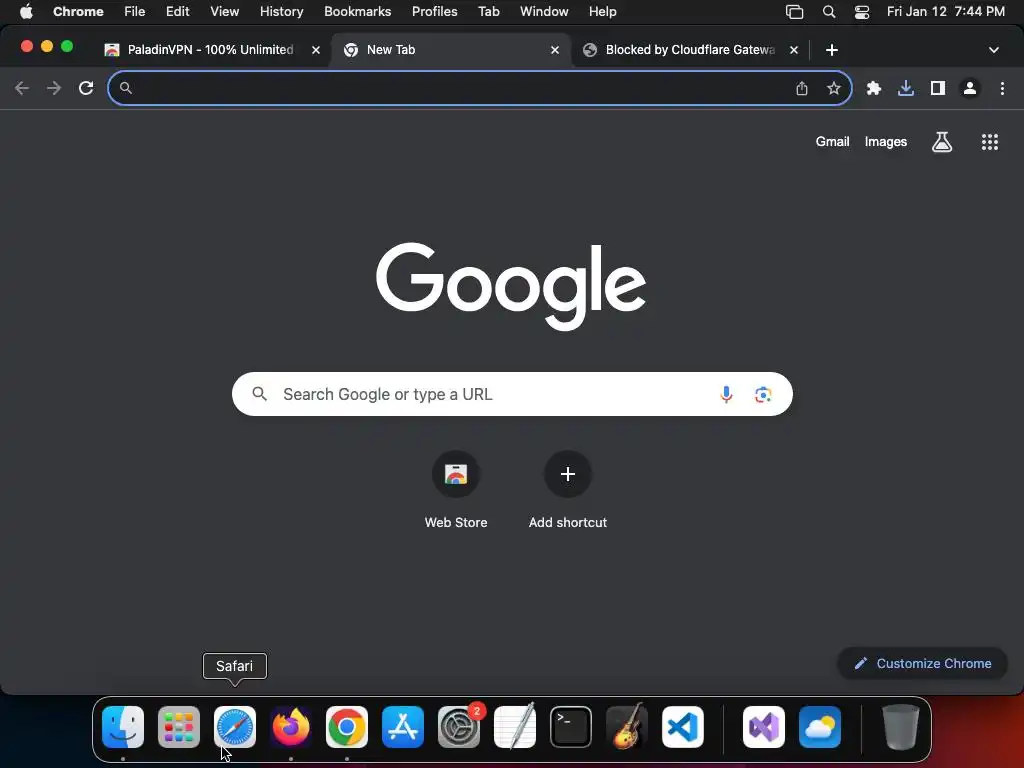Viewport: 1024px width, 768px height.
Task: Open the Tab menu
Action: click(x=488, y=11)
